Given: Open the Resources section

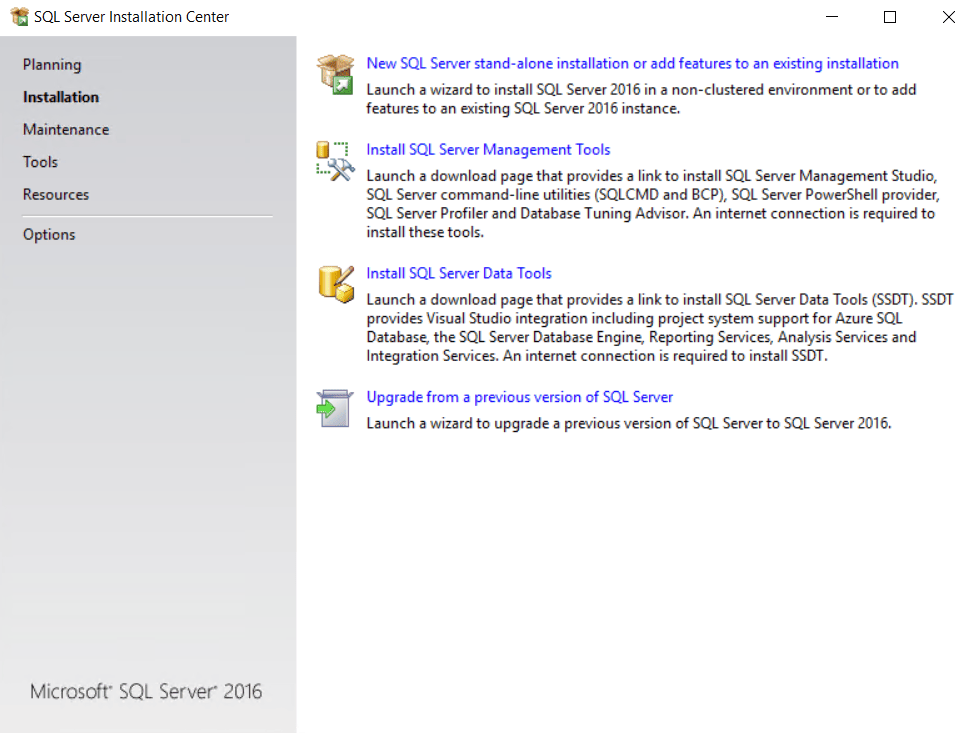Looking at the screenshot, I should pyautogui.click(x=55, y=194).
